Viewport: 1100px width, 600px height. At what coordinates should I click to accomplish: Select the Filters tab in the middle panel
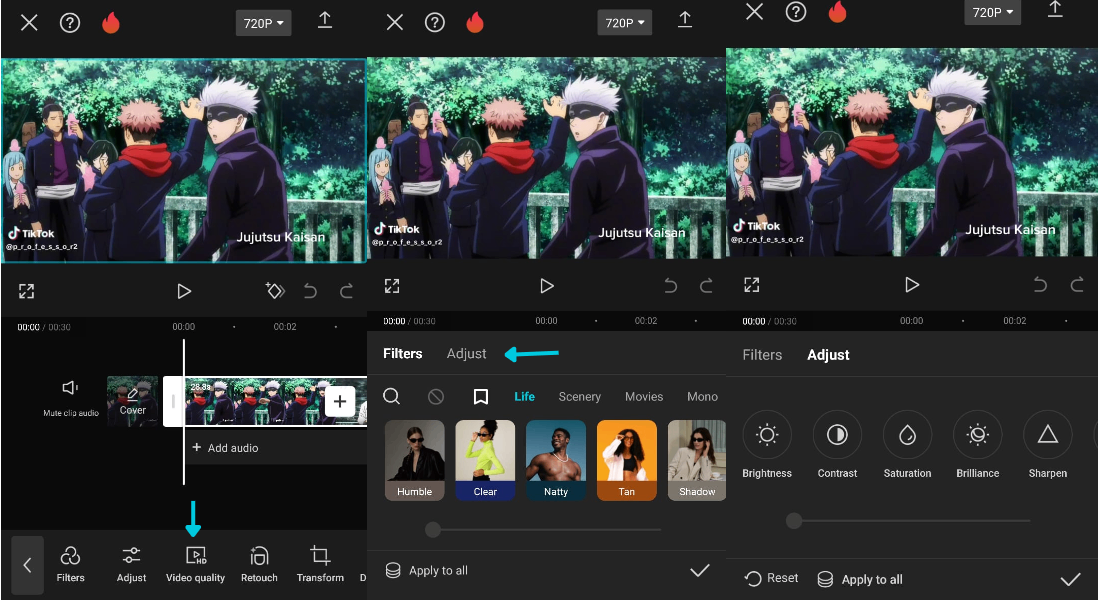(x=403, y=354)
